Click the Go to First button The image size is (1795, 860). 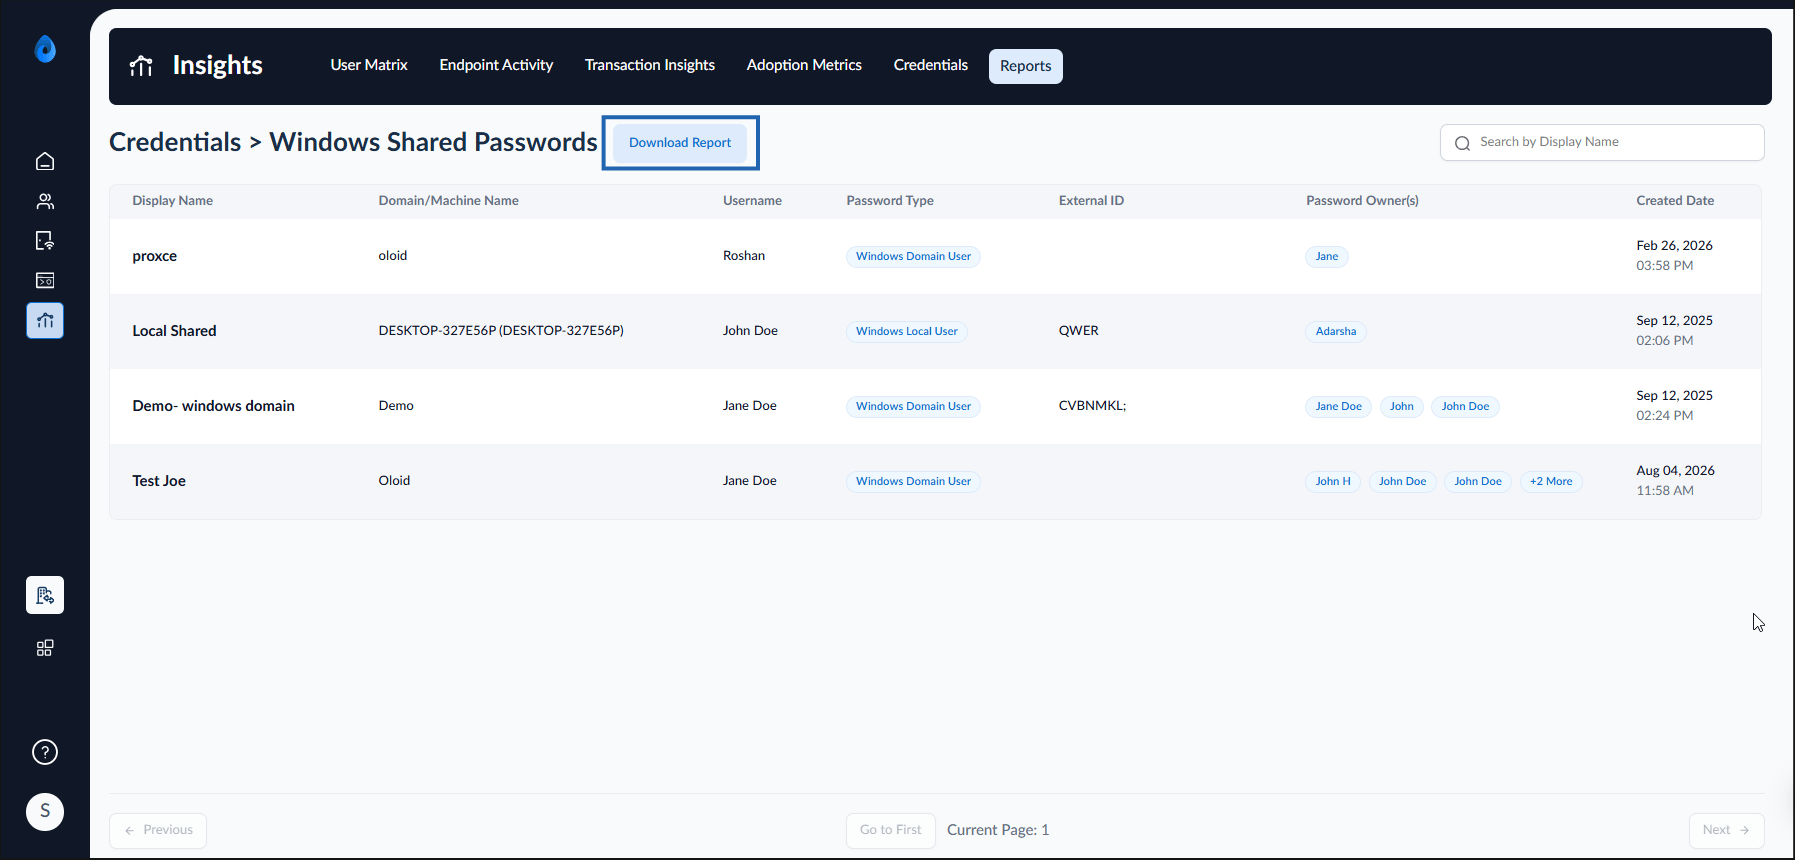(x=891, y=830)
